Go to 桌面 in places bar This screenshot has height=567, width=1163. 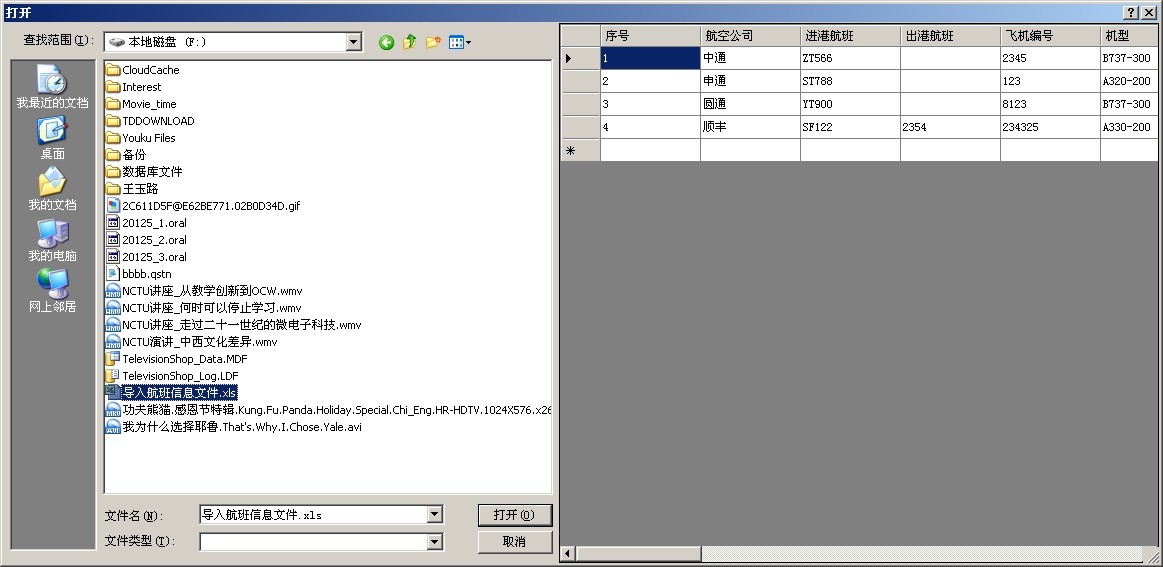[53, 138]
